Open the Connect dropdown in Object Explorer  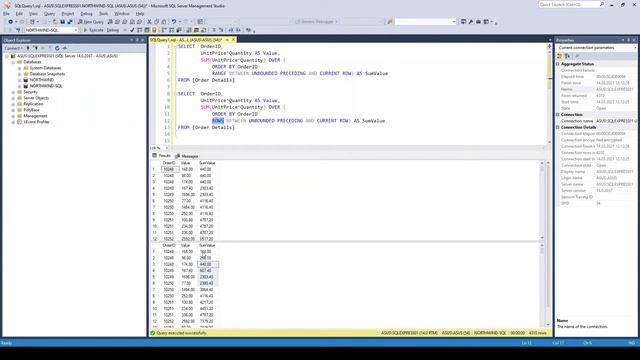(x=14, y=48)
